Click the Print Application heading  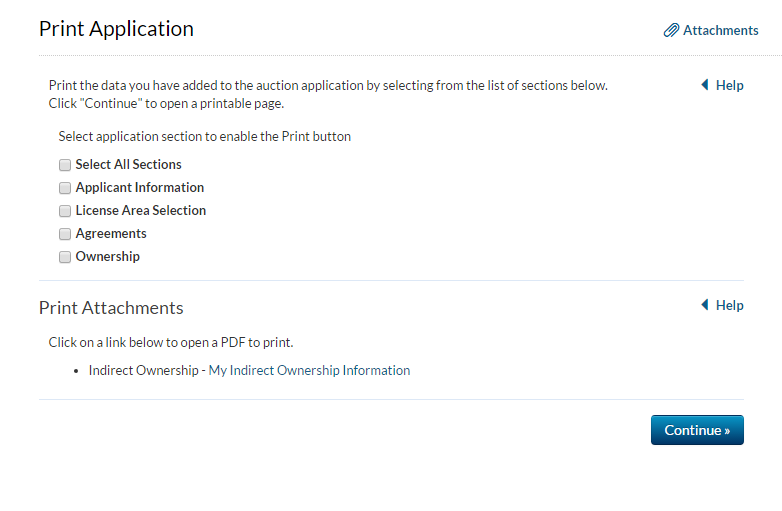pyautogui.click(x=116, y=29)
